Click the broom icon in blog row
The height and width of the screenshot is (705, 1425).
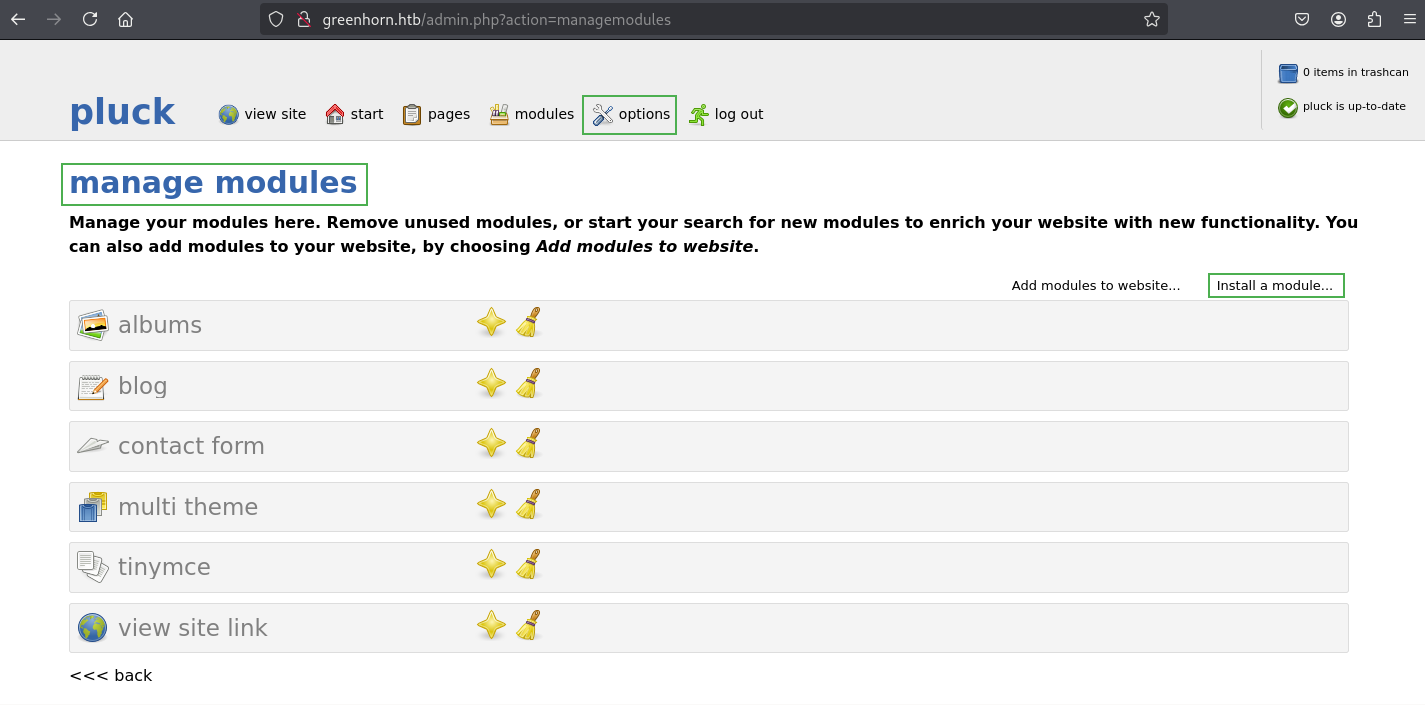pos(528,383)
